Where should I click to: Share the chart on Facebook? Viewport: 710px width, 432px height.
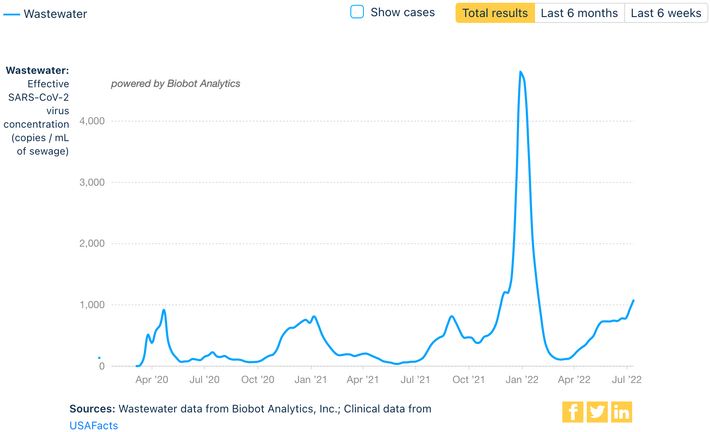coord(573,411)
